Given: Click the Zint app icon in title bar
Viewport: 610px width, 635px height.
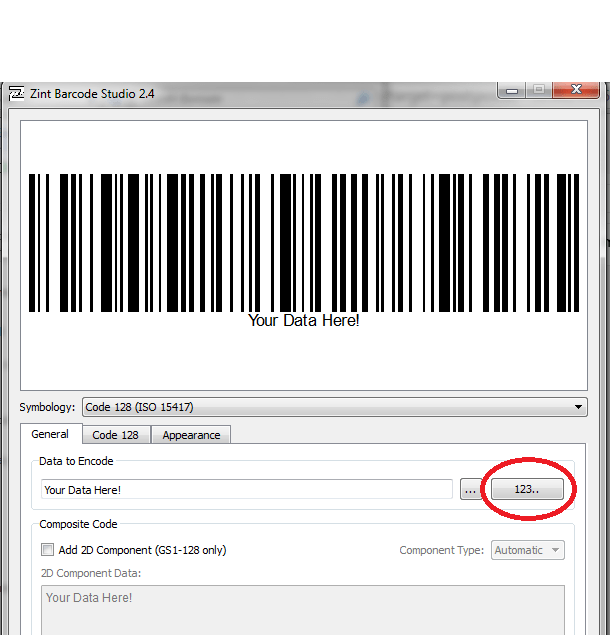Looking at the screenshot, I should point(17,94).
